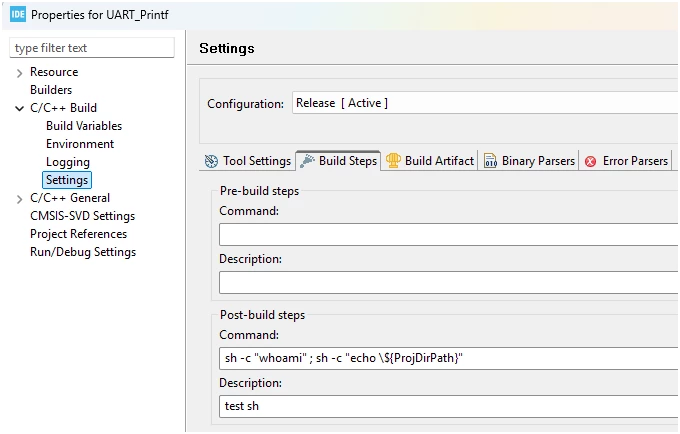
Task: Click the Error Parsers red icon
Action: coord(590,162)
